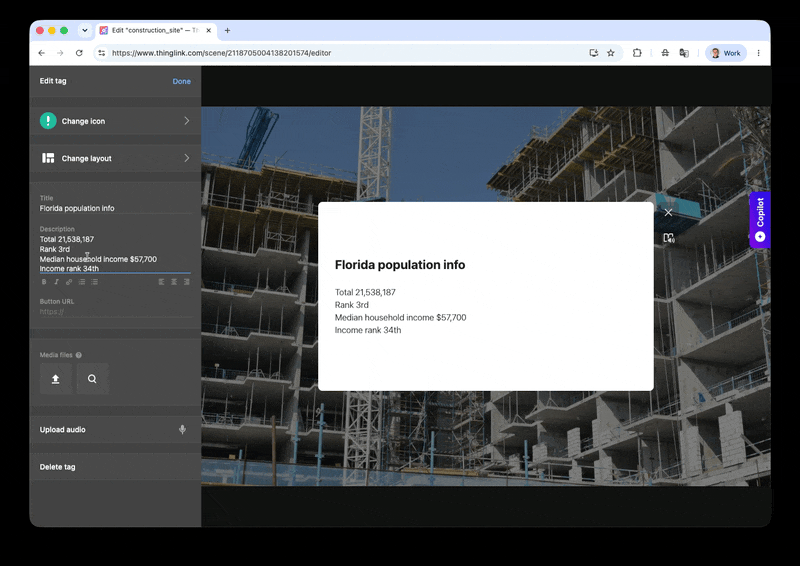Bookmark this page with the star icon
The width and height of the screenshot is (800, 566).
611,53
